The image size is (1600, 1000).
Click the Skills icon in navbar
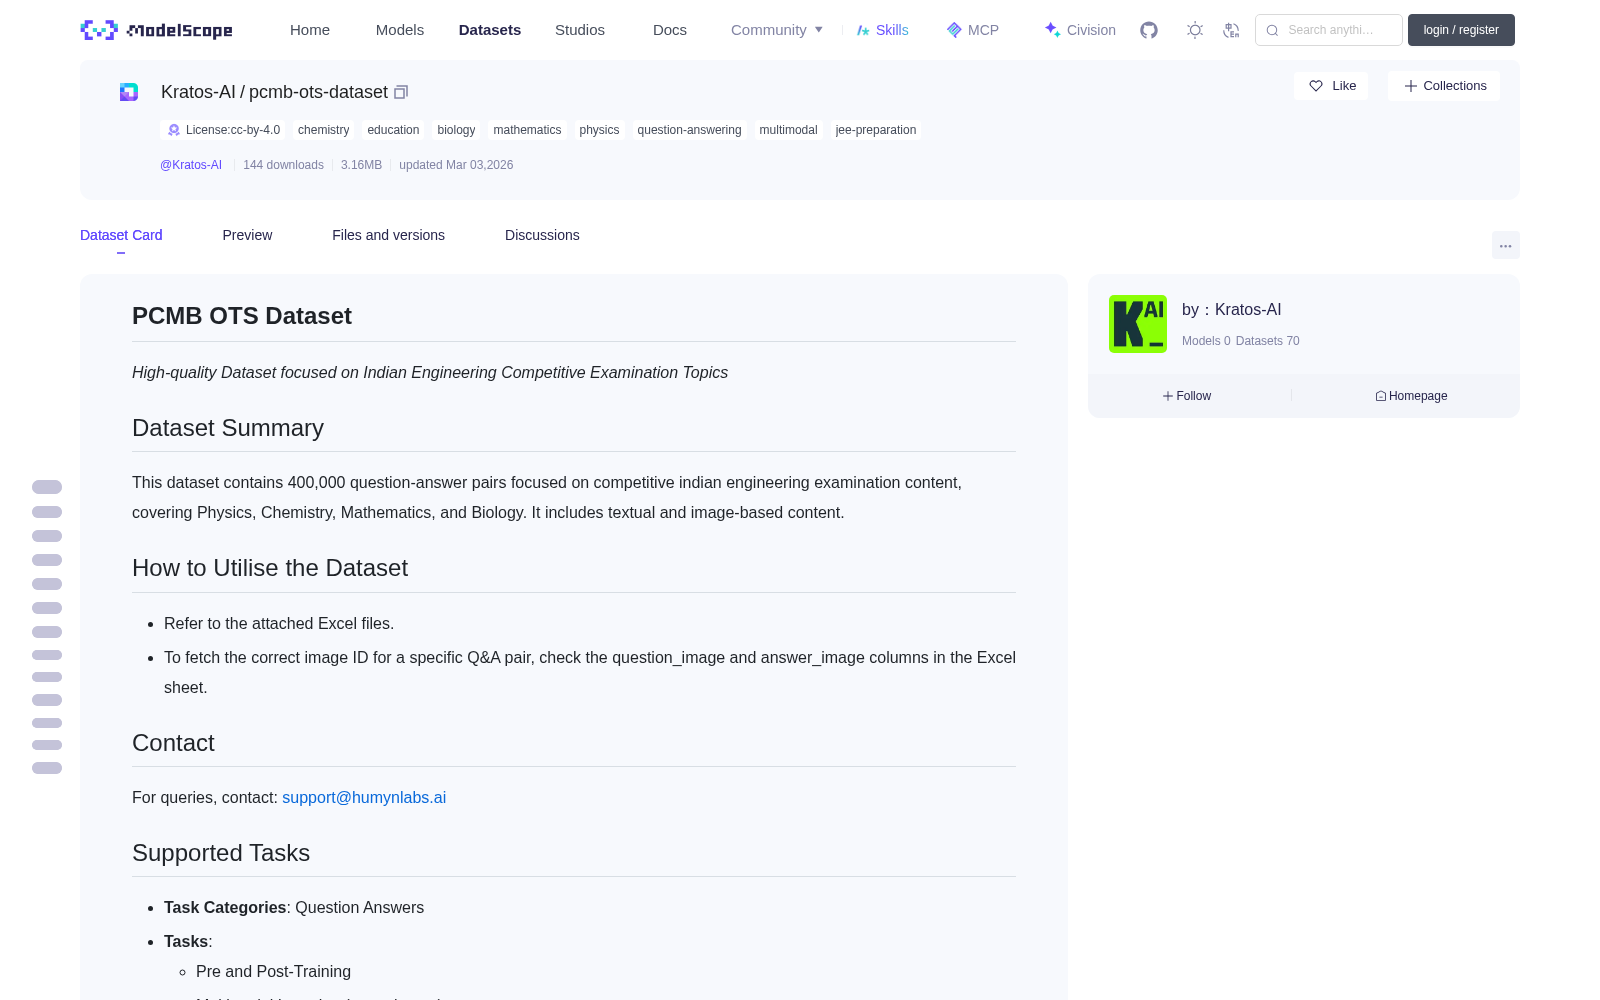[x=863, y=30]
